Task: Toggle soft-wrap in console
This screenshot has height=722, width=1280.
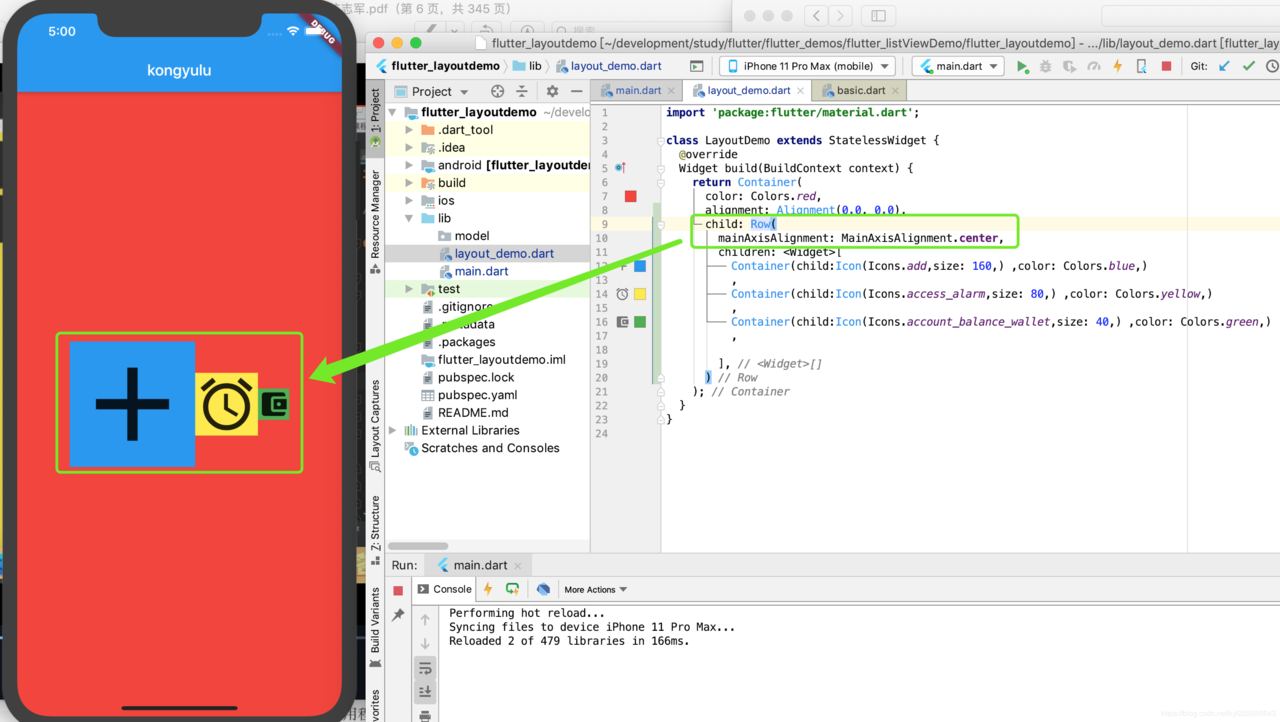Action: 425,668
